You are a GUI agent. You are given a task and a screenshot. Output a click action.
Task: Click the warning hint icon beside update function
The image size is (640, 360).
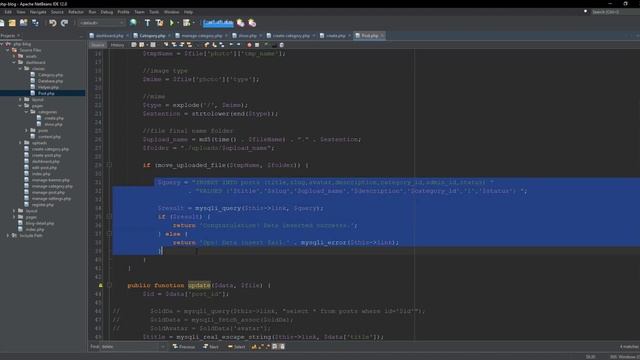tap(100, 285)
